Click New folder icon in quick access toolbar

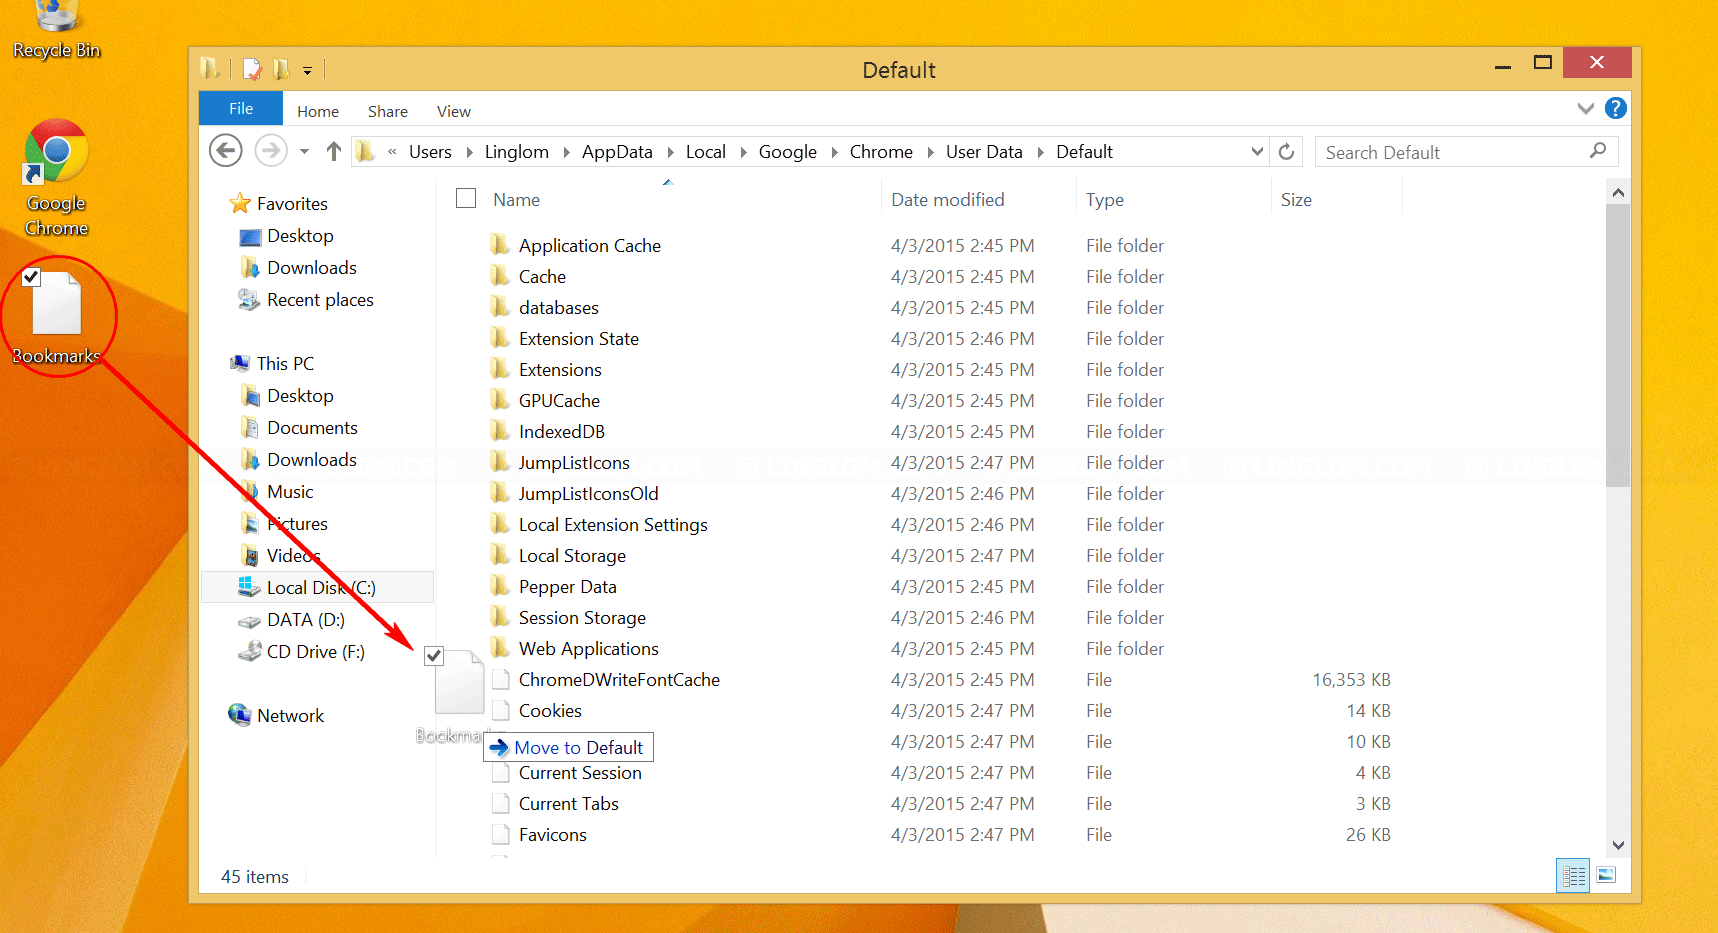(282, 69)
